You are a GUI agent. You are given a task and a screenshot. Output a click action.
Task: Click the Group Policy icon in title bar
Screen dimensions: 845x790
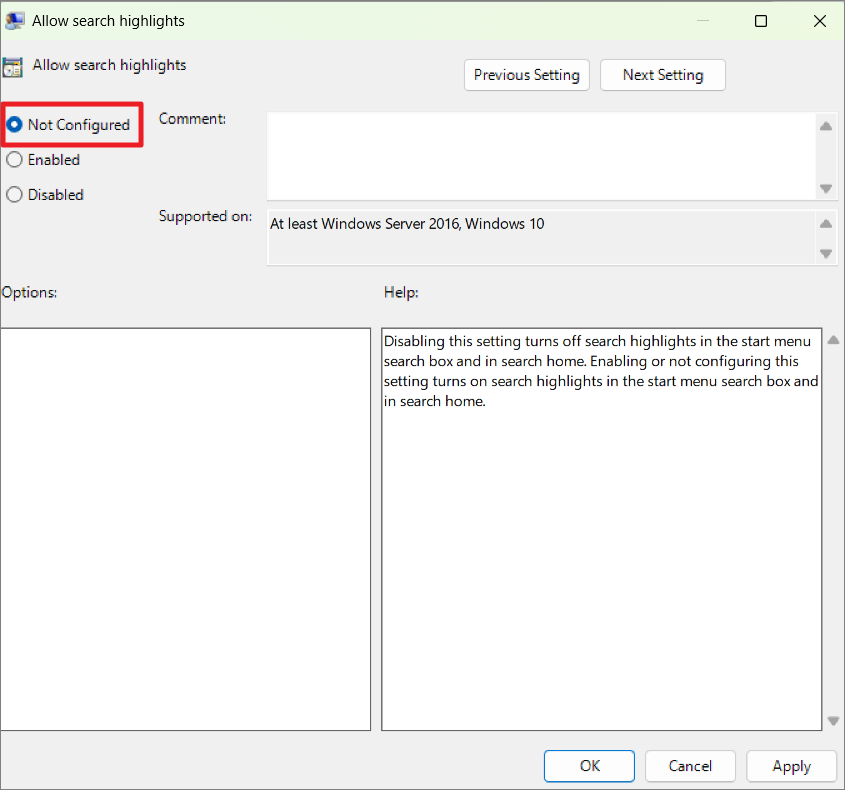pos(14,20)
